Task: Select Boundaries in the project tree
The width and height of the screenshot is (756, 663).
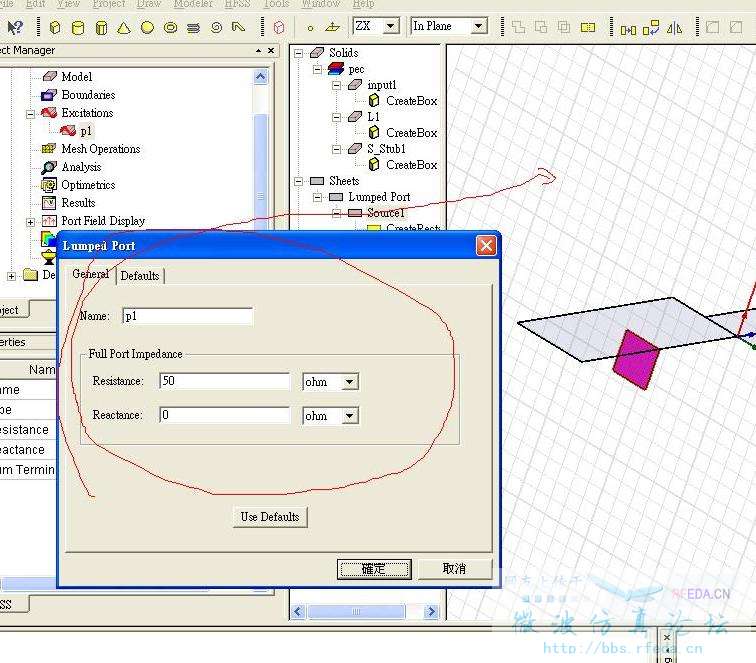Action: [x=88, y=95]
